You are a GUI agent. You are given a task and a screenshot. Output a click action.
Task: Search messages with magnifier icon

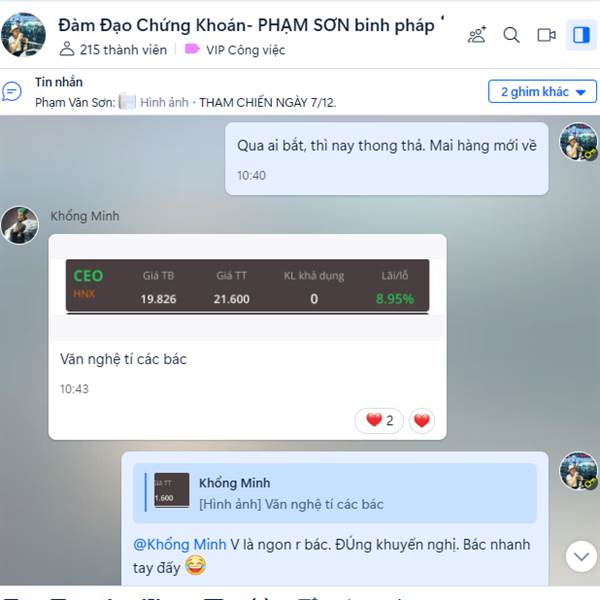511,35
